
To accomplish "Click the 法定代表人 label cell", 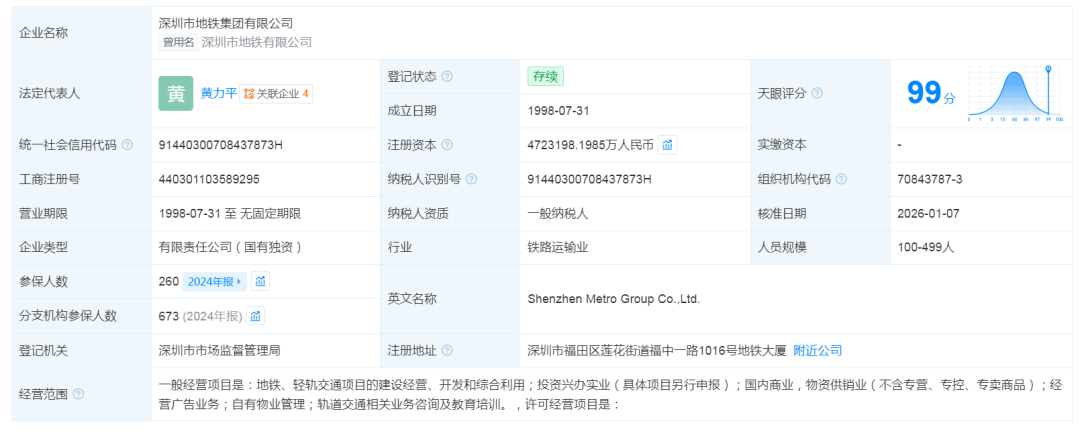I will click(x=81, y=94).
